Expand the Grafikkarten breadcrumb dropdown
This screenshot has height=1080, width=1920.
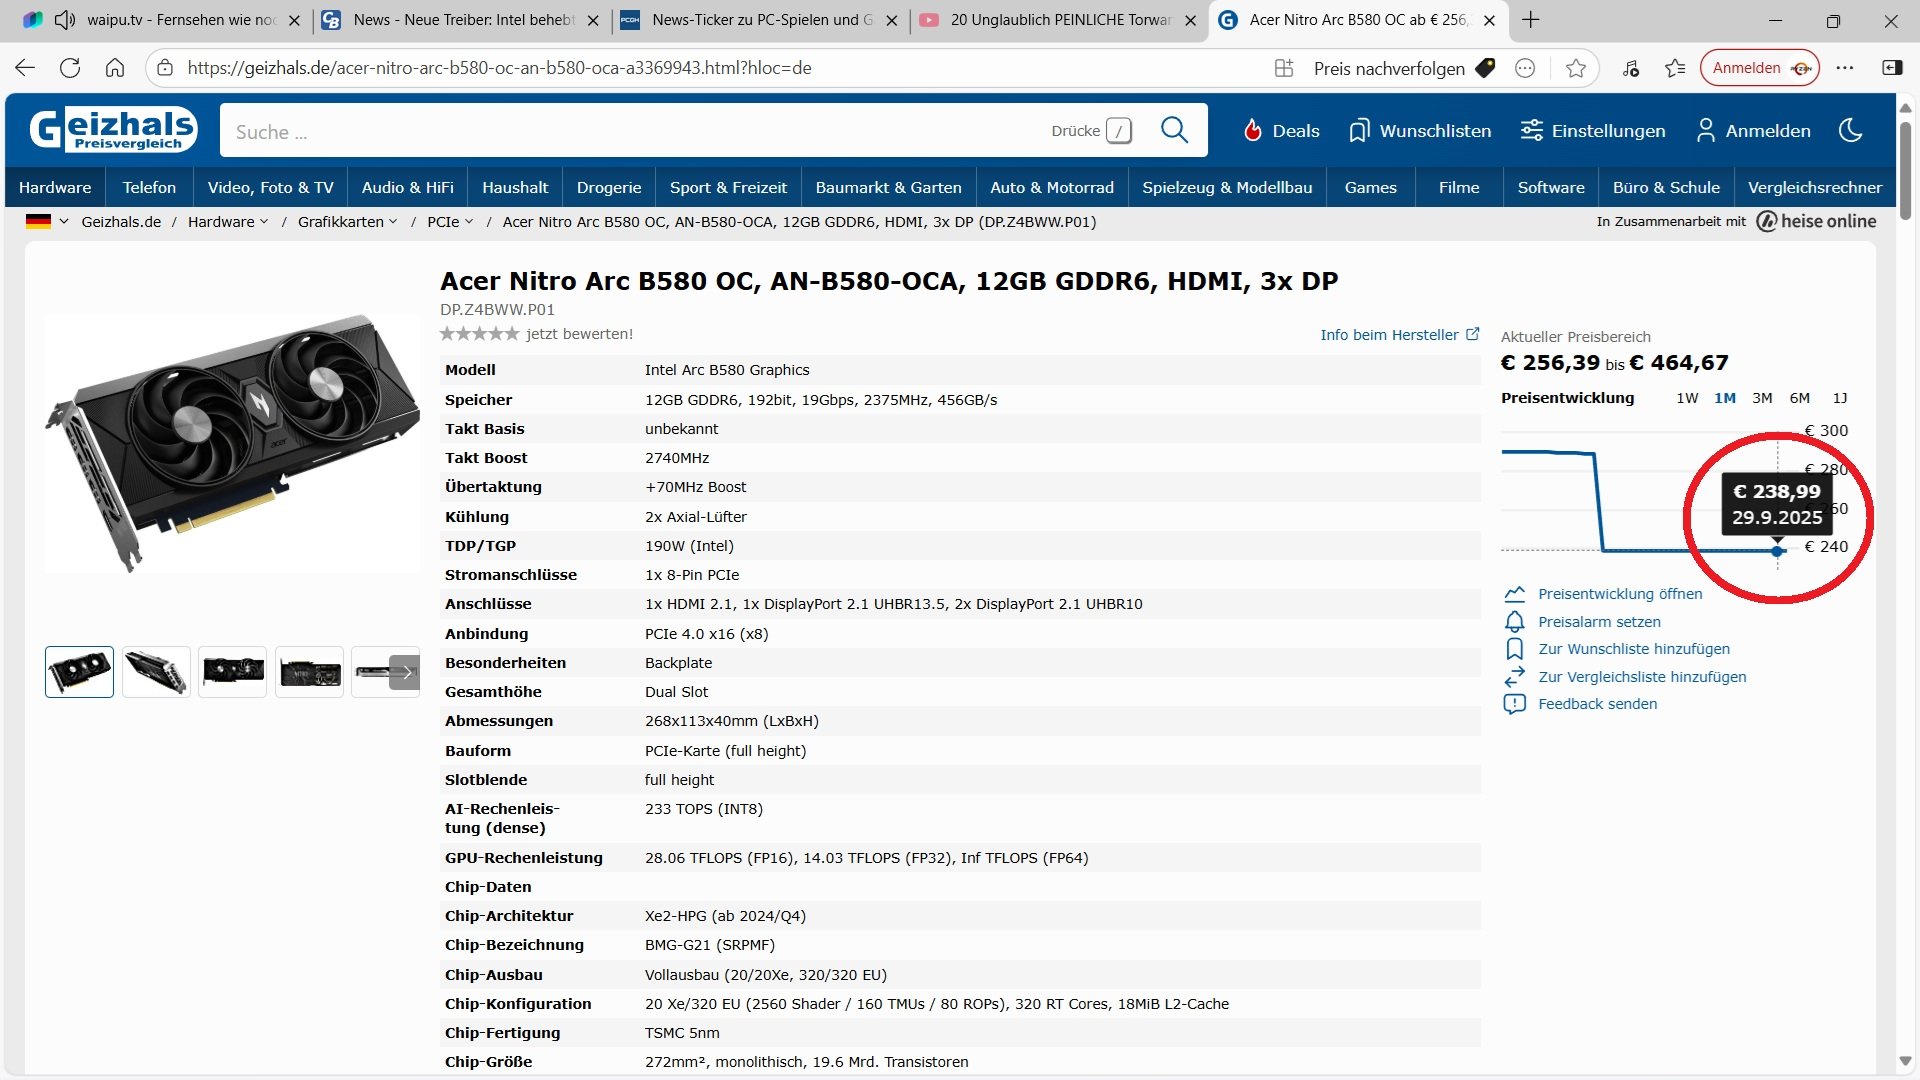tap(393, 222)
